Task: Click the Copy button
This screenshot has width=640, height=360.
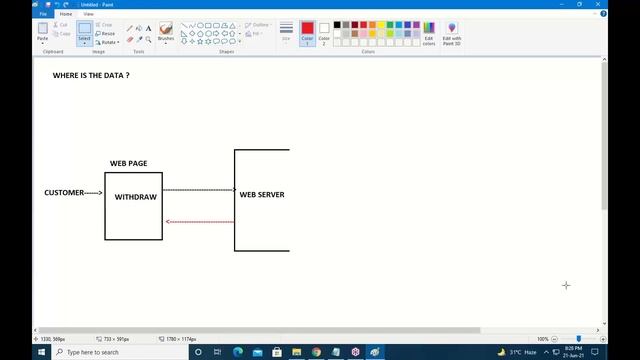Action: 62,33
